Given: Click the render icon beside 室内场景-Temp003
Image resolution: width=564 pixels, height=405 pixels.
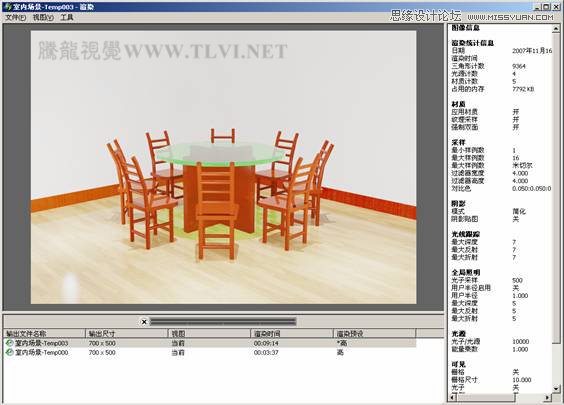Looking at the screenshot, I should point(9,343).
